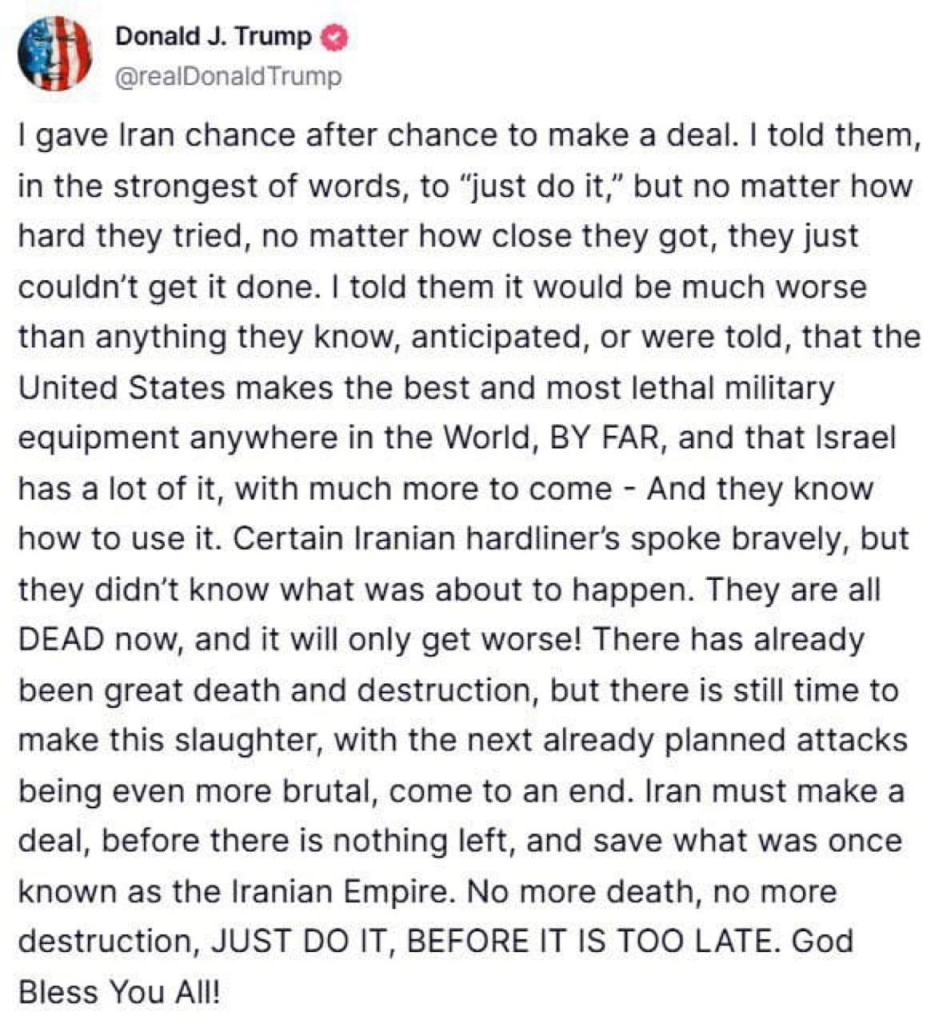Click the @realDonaldTrump handle
Screen dimensions: 947x1024
(x=229, y=76)
